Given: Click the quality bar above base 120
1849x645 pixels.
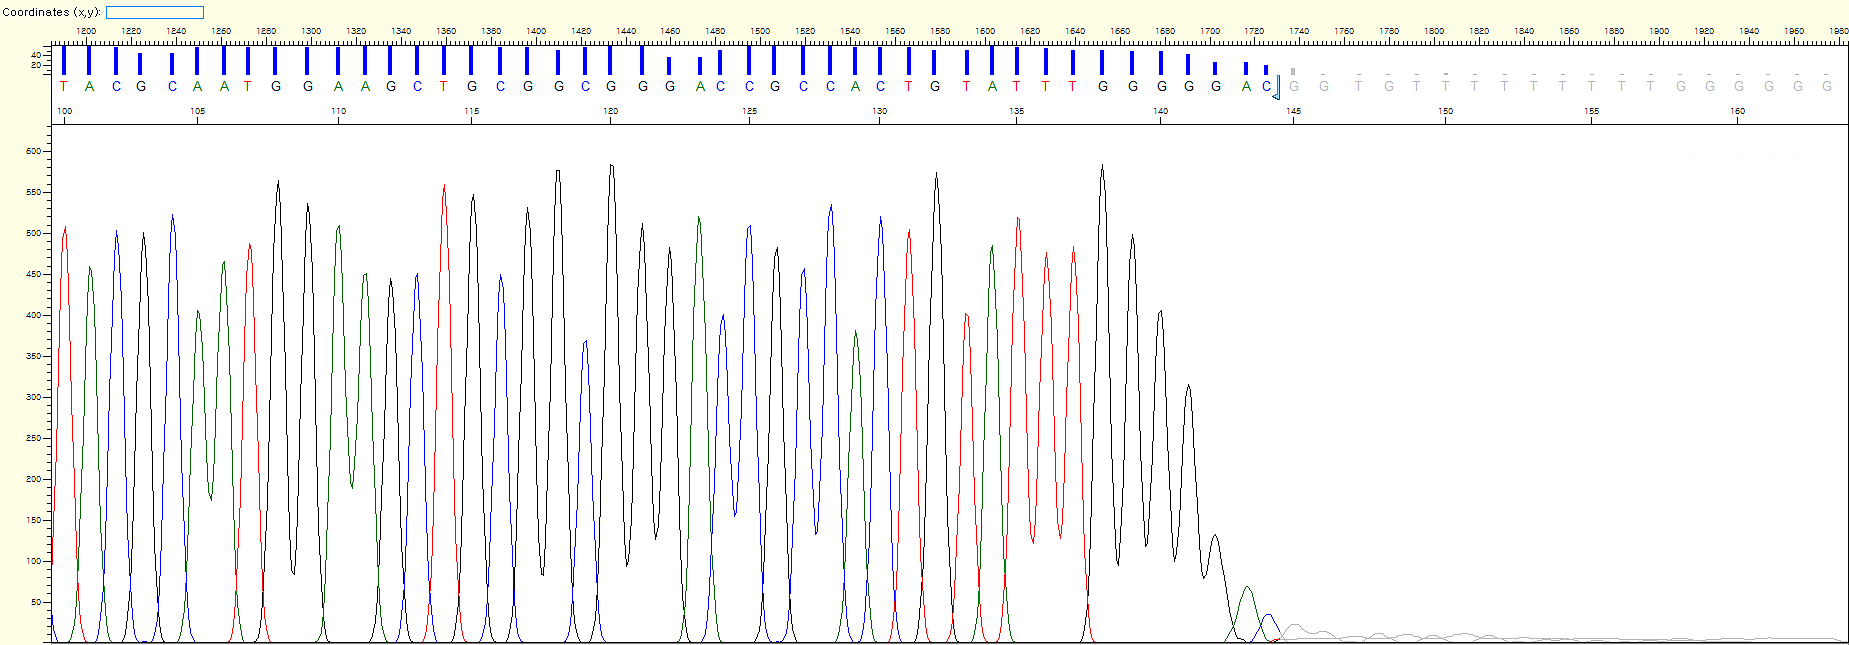Looking at the screenshot, I should [610, 60].
